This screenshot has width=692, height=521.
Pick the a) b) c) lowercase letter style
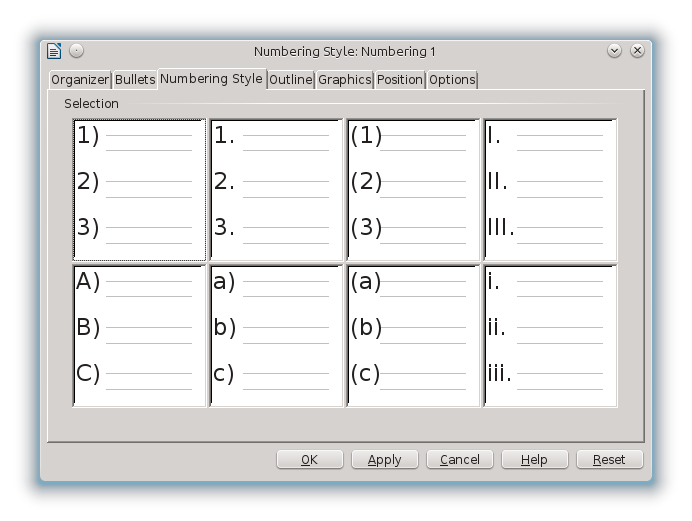[x=277, y=336]
